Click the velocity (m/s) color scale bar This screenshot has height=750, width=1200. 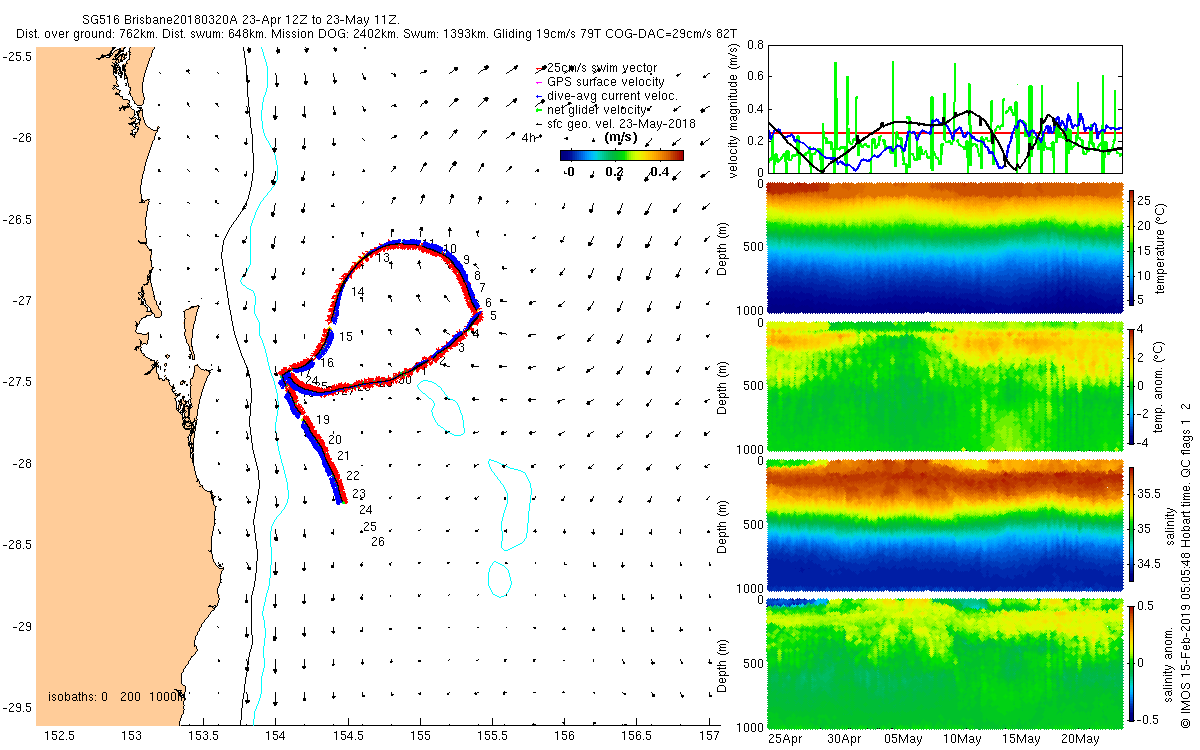click(622, 155)
